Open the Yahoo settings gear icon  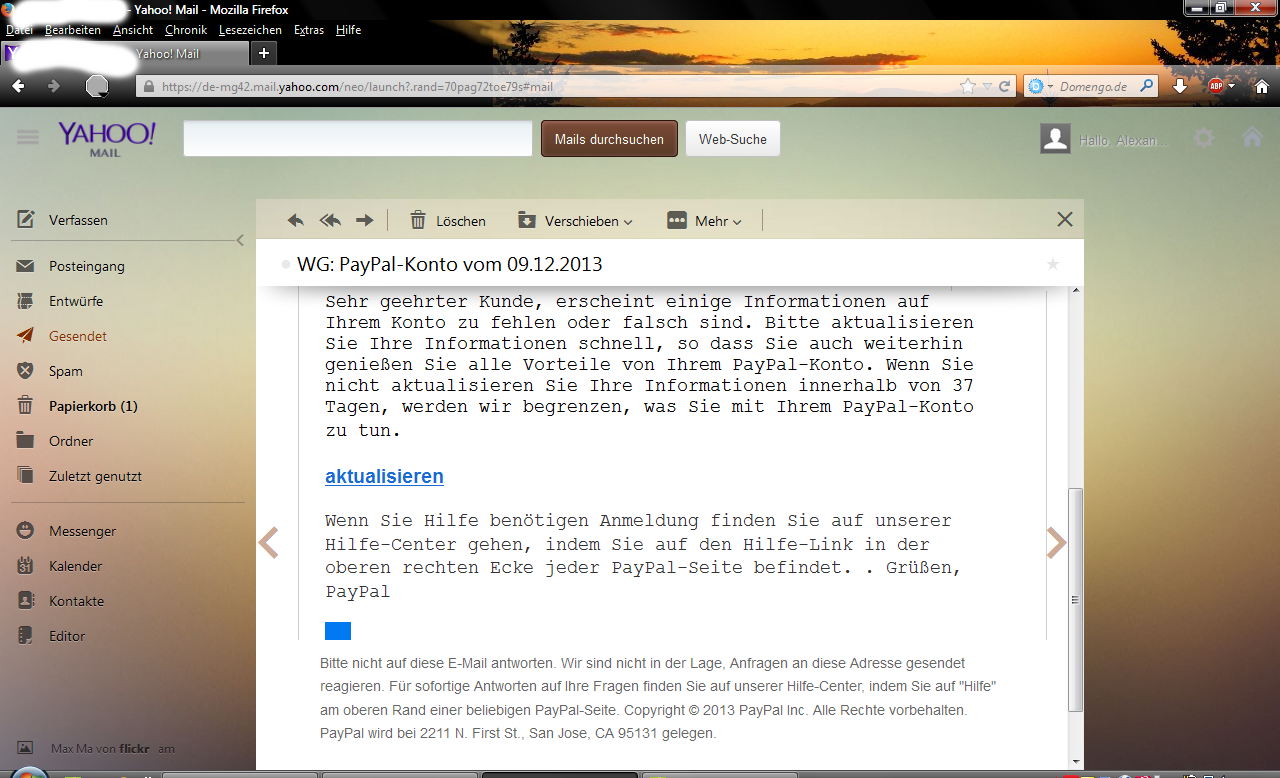point(1204,139)
